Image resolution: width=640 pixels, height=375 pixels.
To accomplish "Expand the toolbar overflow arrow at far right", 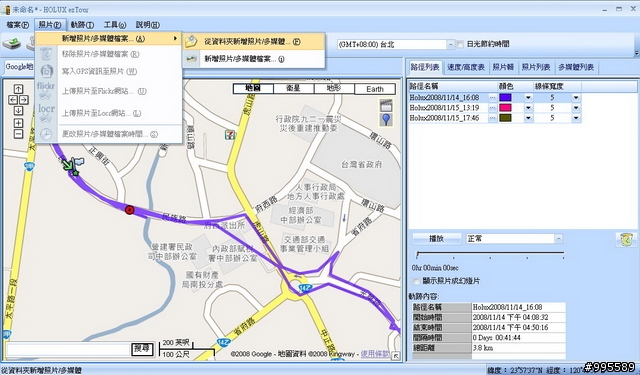I will pos(636,53).
